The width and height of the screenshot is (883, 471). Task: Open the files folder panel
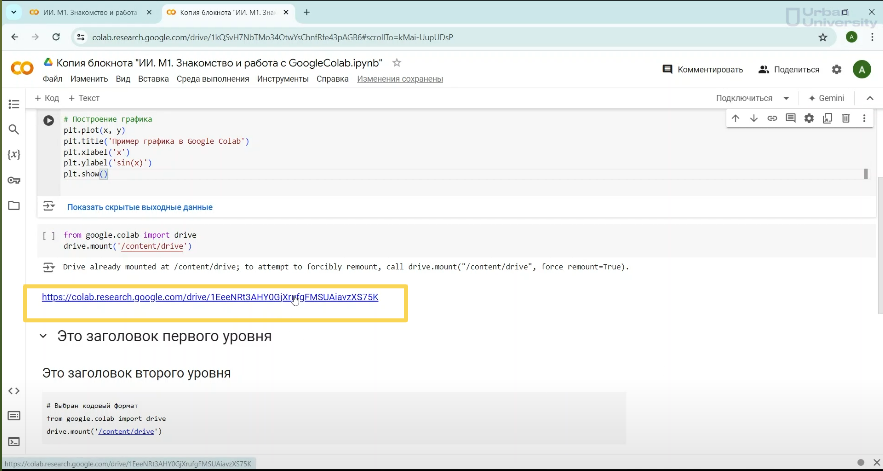14,206
